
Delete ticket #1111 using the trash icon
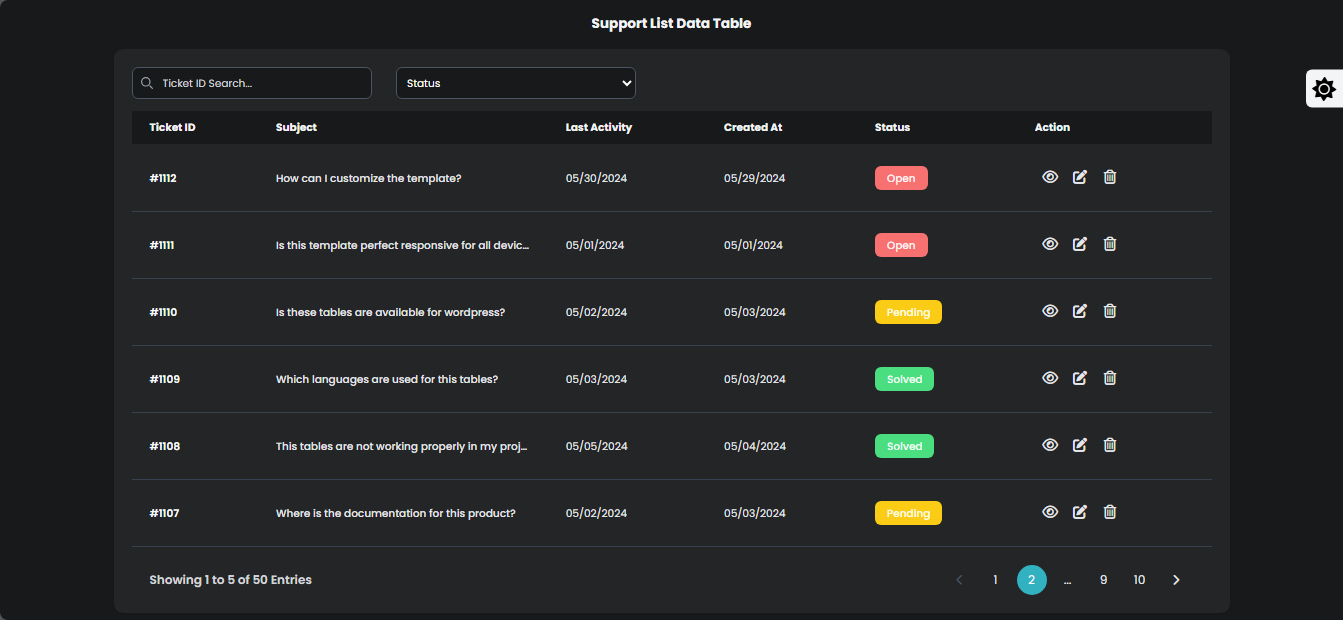(x=1109, y=244)
